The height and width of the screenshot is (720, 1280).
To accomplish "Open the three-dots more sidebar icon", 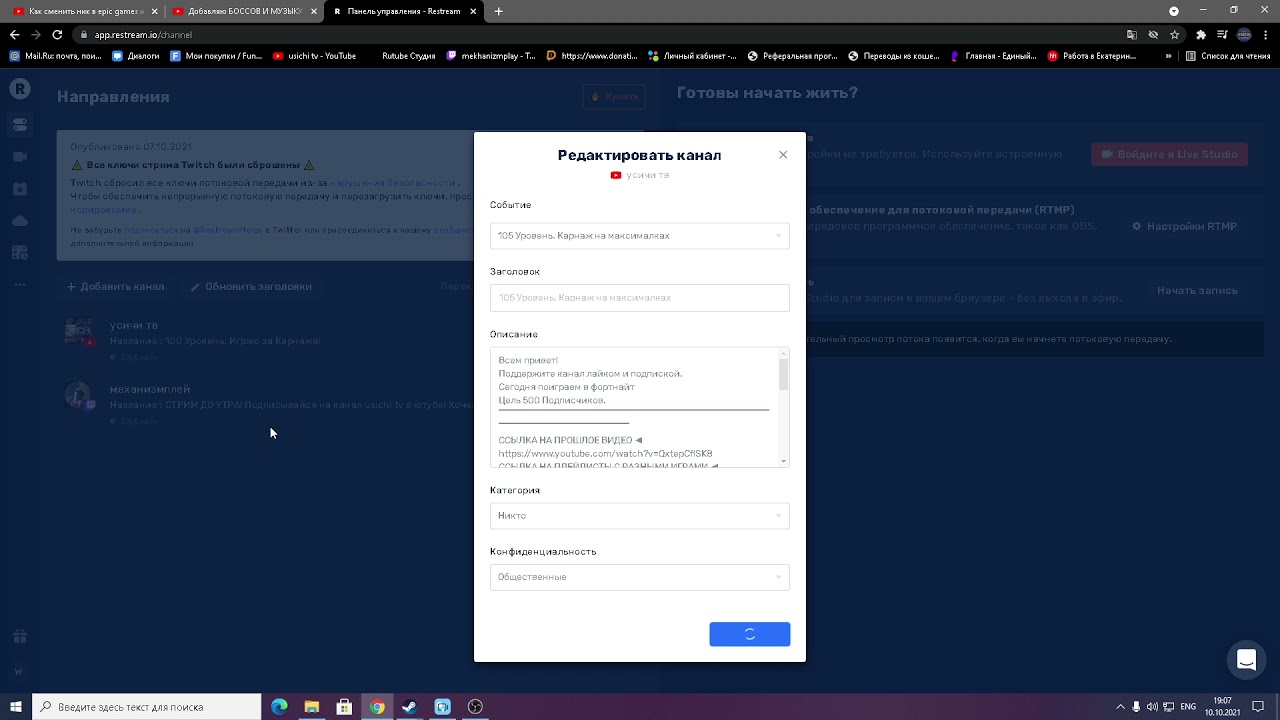I will [19, 285].
